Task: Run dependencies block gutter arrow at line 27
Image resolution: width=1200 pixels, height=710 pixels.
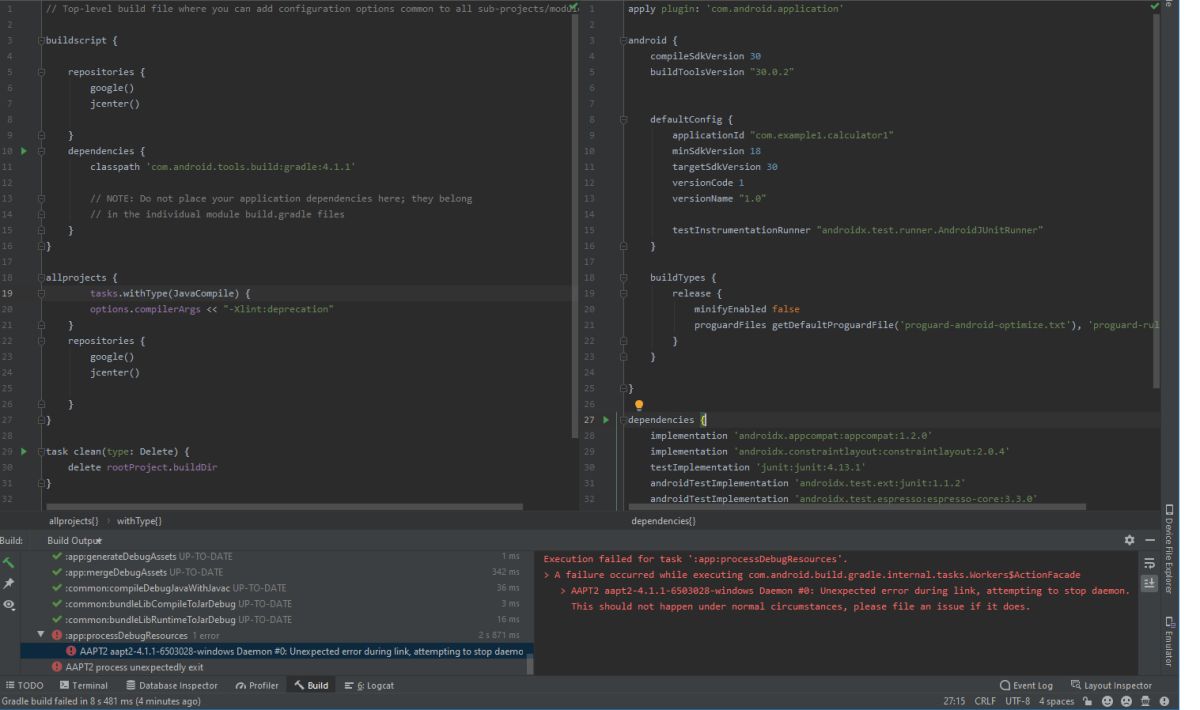Action: 606,420
